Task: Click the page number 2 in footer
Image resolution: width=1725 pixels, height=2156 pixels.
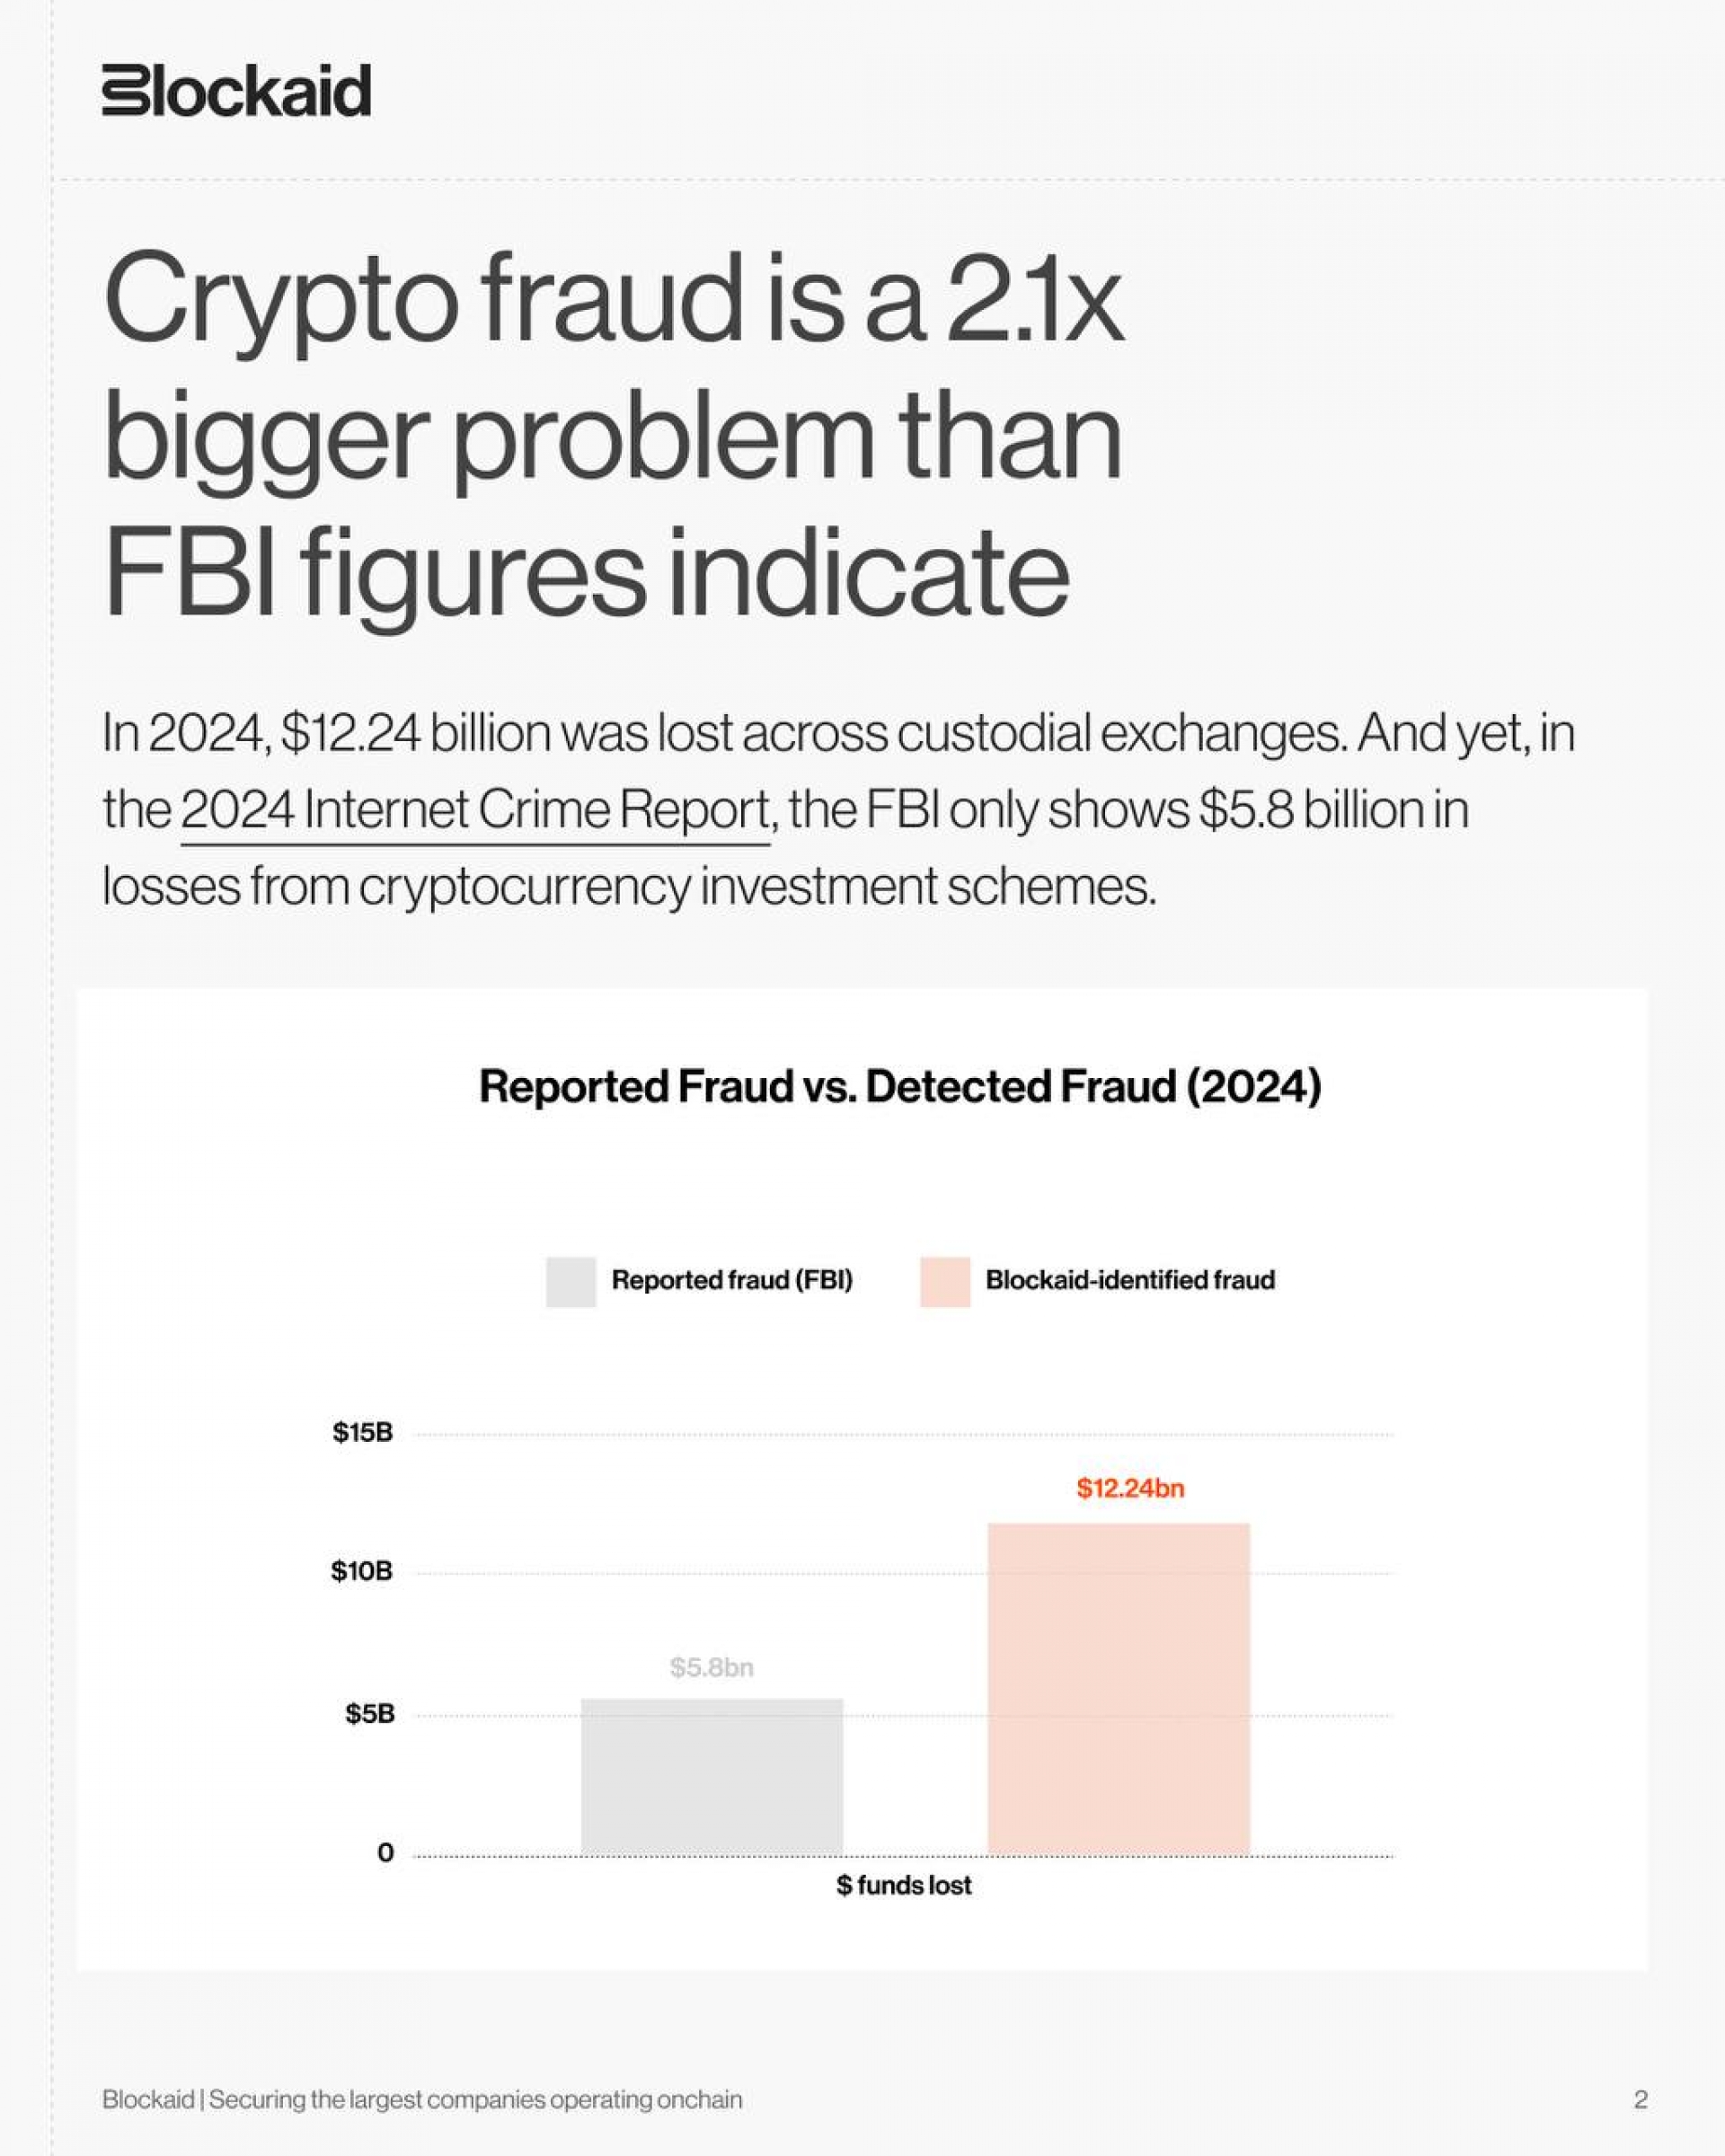Action: (x=1640, y=2099)
